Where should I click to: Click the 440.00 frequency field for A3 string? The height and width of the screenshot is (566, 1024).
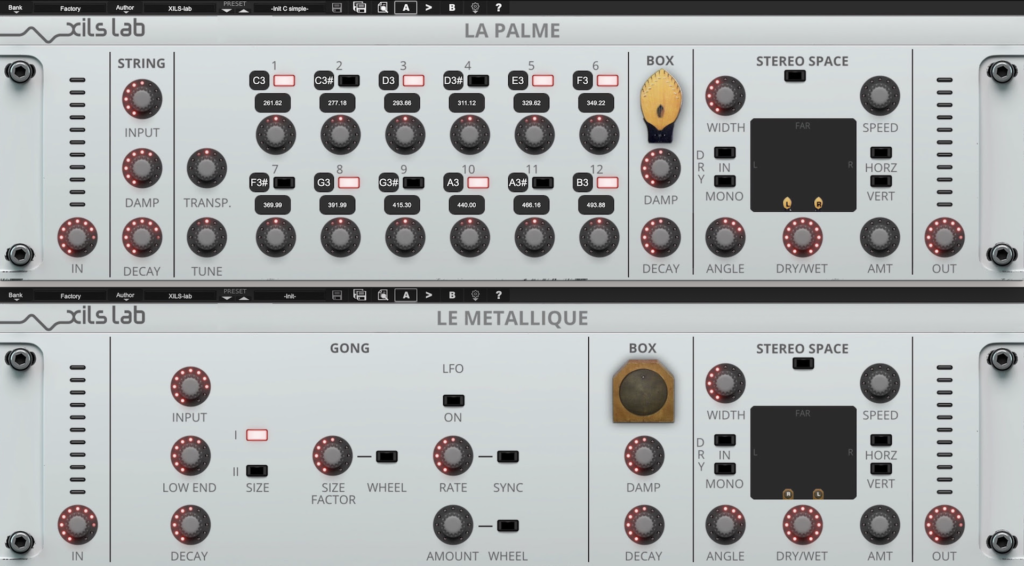(x=469, y=205)
